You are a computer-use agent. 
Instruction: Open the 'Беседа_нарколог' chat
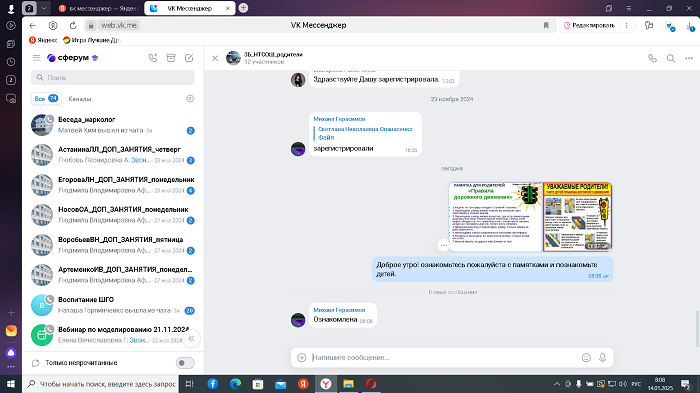113,125
